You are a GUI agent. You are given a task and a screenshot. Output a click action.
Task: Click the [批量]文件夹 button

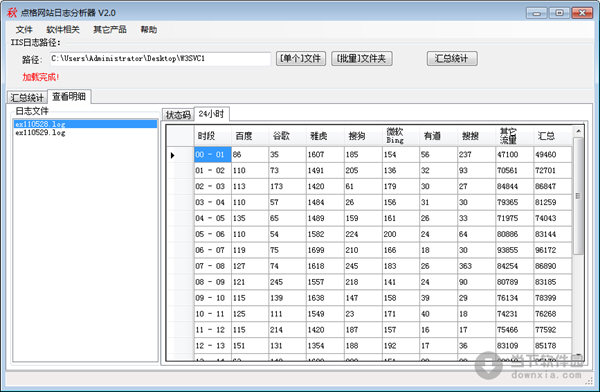362,59
